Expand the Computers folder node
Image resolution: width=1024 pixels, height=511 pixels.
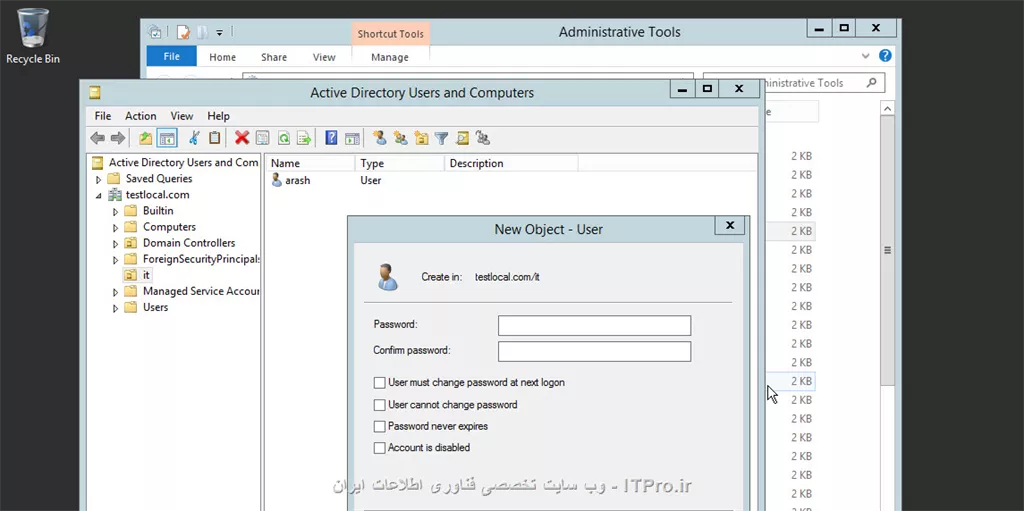(116, 227)
